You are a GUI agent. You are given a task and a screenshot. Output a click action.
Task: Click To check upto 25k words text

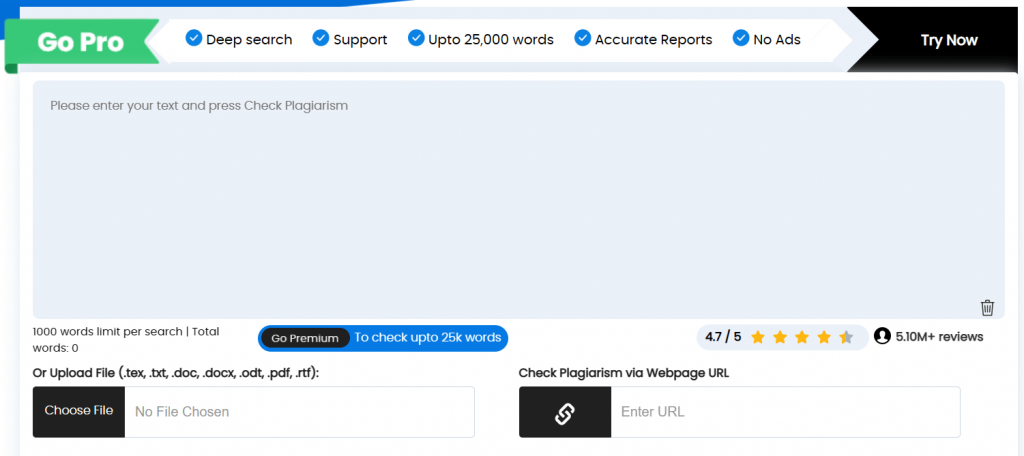(428, 338)
